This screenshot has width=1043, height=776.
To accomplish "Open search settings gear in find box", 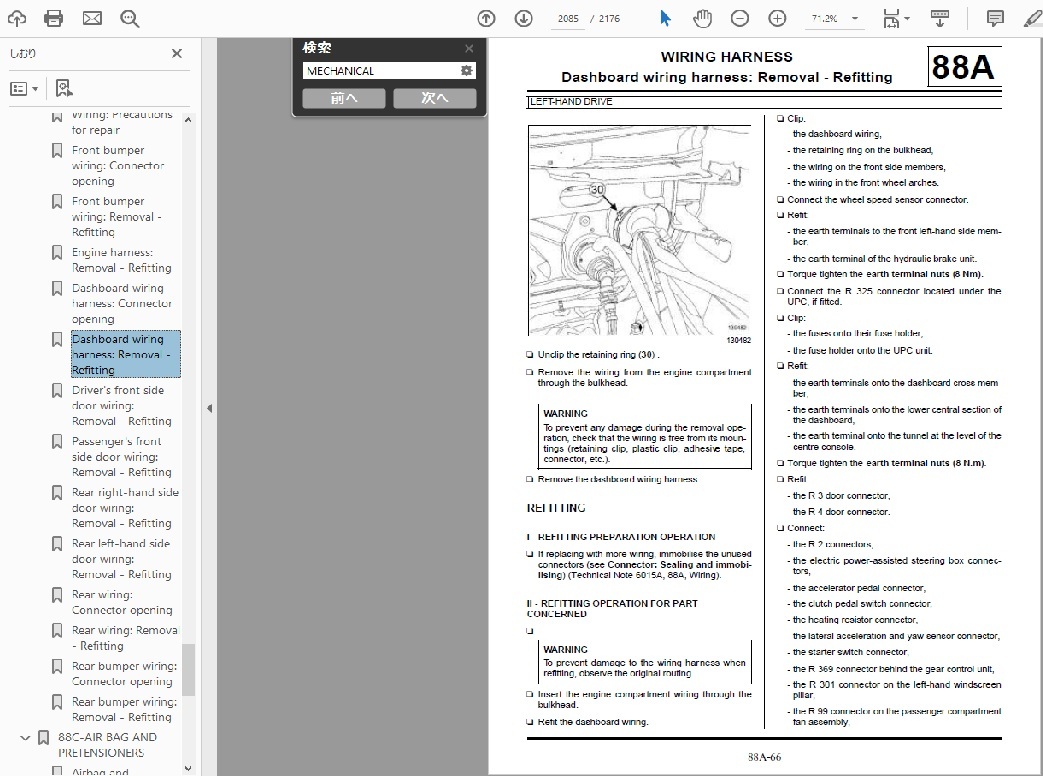I will point(466,71).
